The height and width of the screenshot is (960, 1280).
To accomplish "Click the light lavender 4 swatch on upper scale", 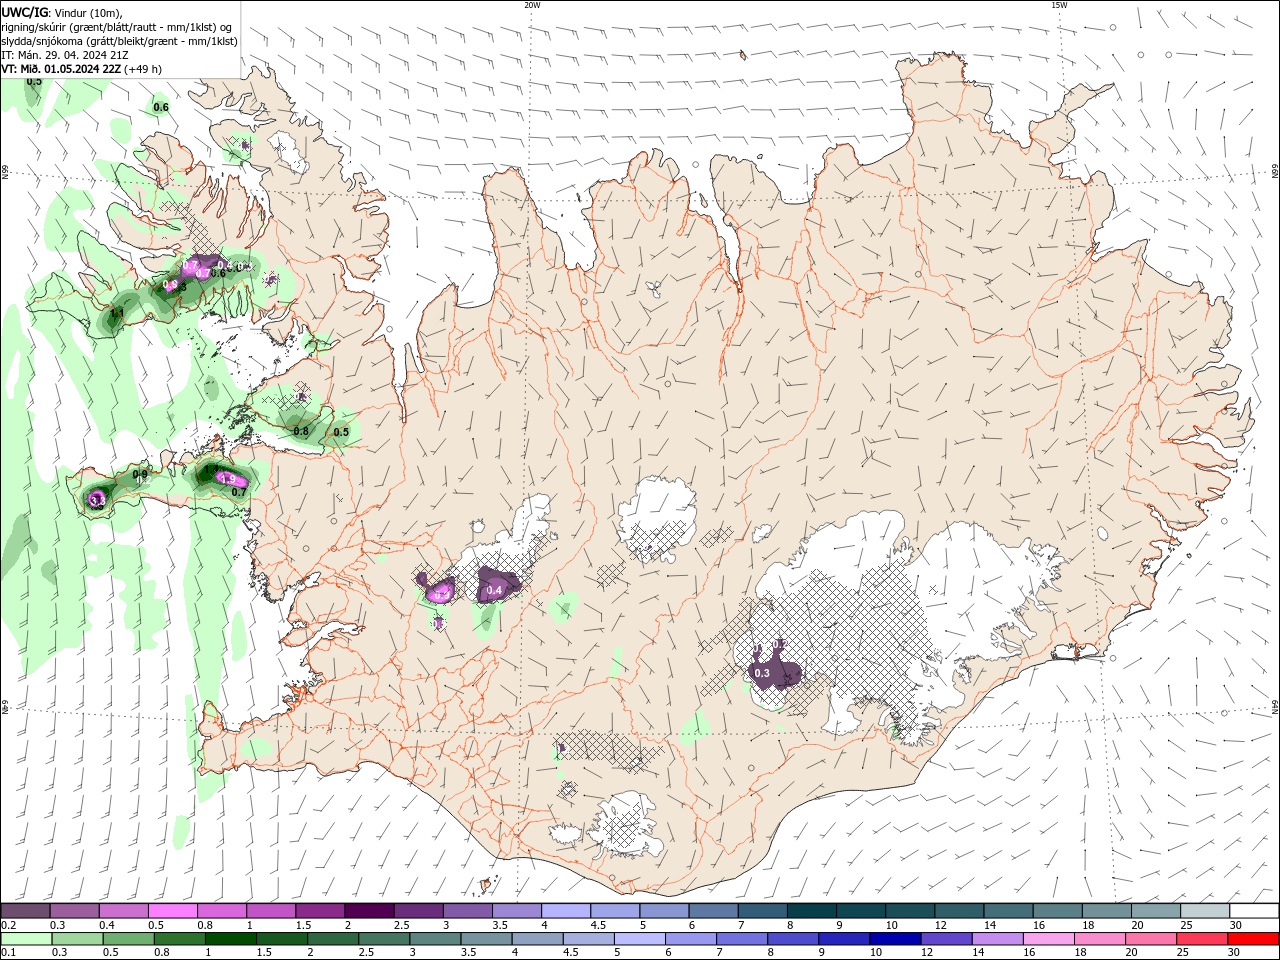I will [565, 911].
